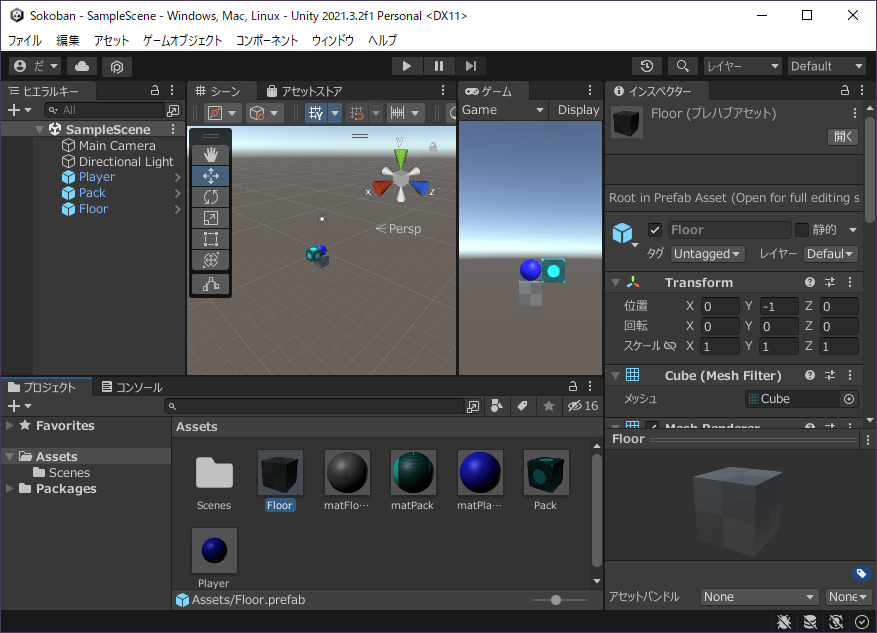Open Display selector in Game view
Image resolution: width=877 pixels, height=633 pixels.
[x=577, y=110]
